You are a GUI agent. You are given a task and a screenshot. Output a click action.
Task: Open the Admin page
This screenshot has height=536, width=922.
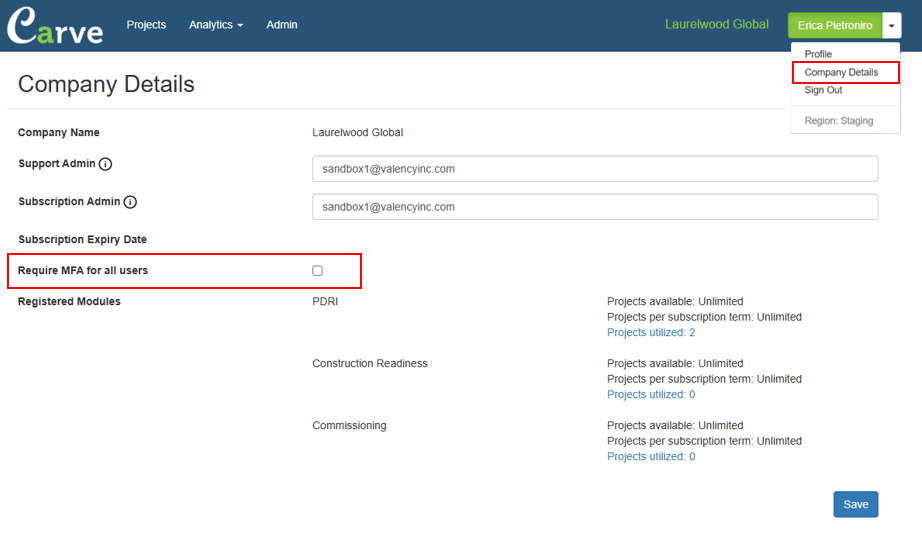[x=282, y=25]
